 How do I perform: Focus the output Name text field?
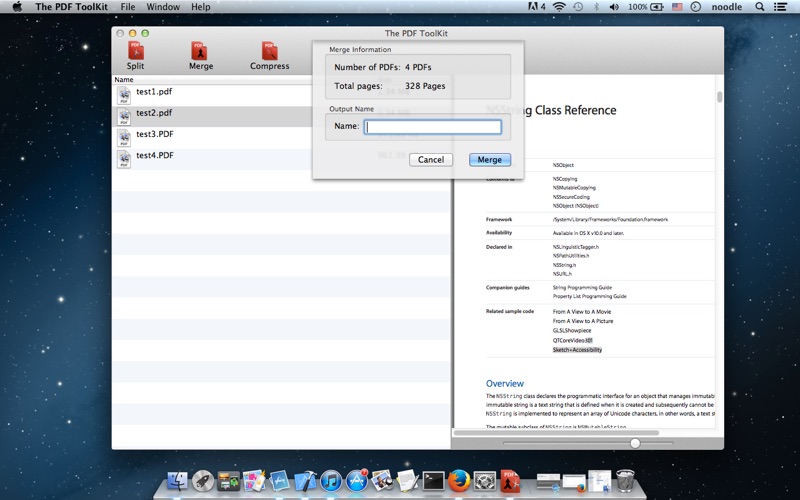coord(433,127)
